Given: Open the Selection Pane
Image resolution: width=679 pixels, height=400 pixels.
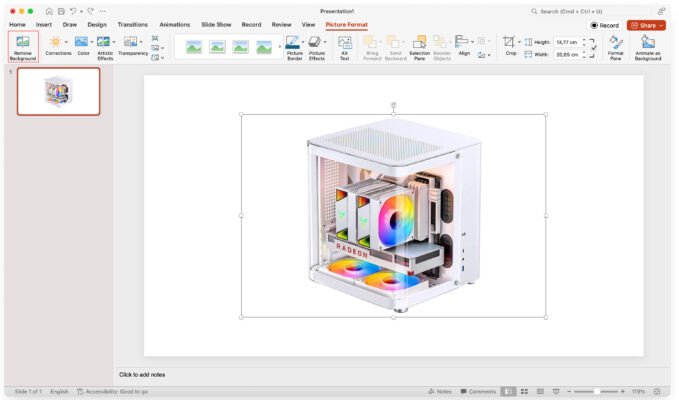Looking at the screenshot, I should coord(419,48).
